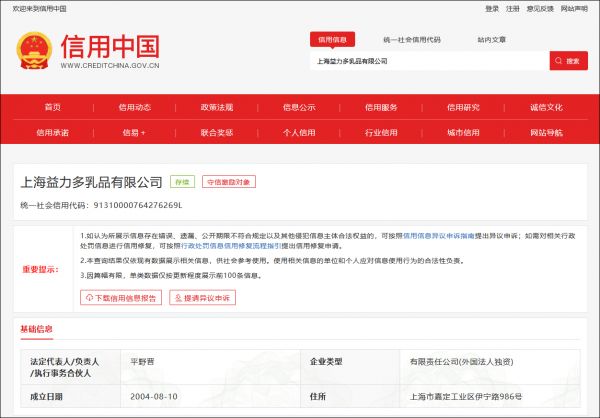This screenshot has height=418, width=600.
Task: Click download icon in 下载信用信息报告 button
Action: click(89, 298)
